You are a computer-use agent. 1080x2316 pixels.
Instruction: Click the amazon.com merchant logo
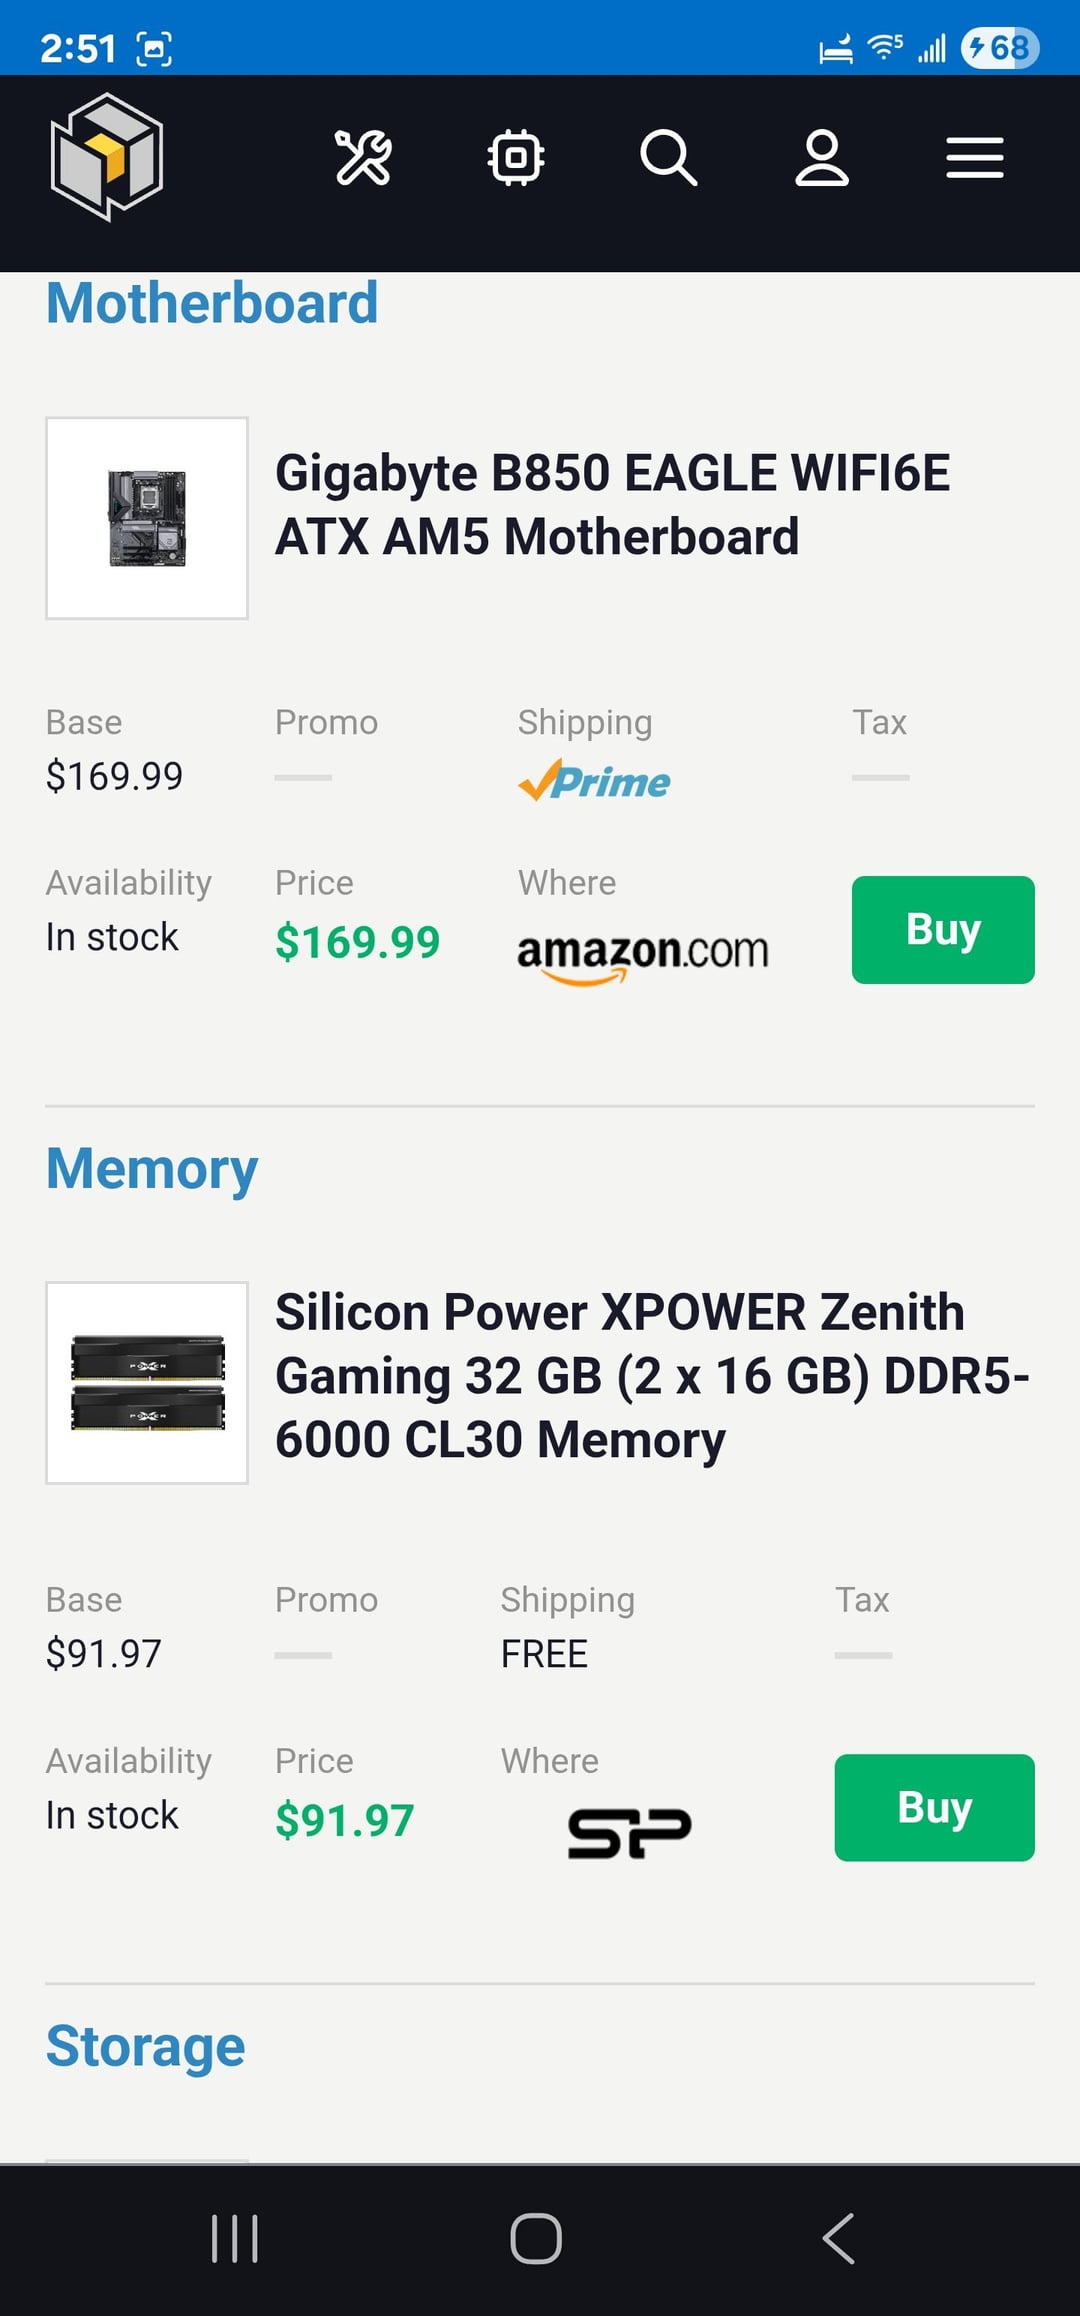coord(642,953)
